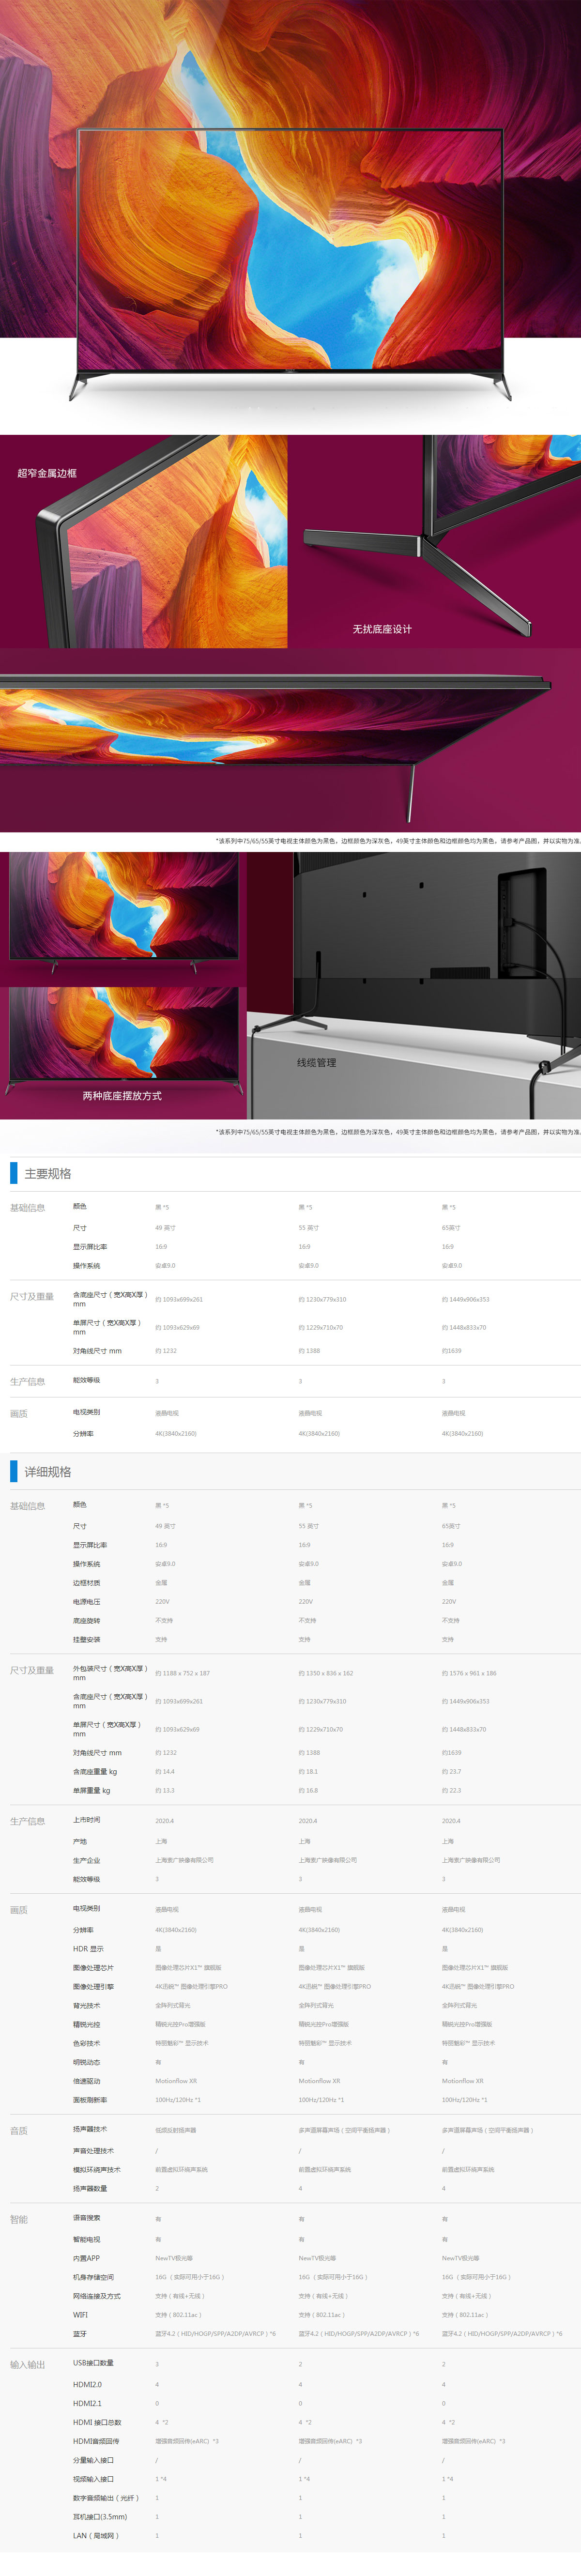The image size is (581, 2576).
Task: Click the '分量输入接口' row label
Action: [93, 2460]
